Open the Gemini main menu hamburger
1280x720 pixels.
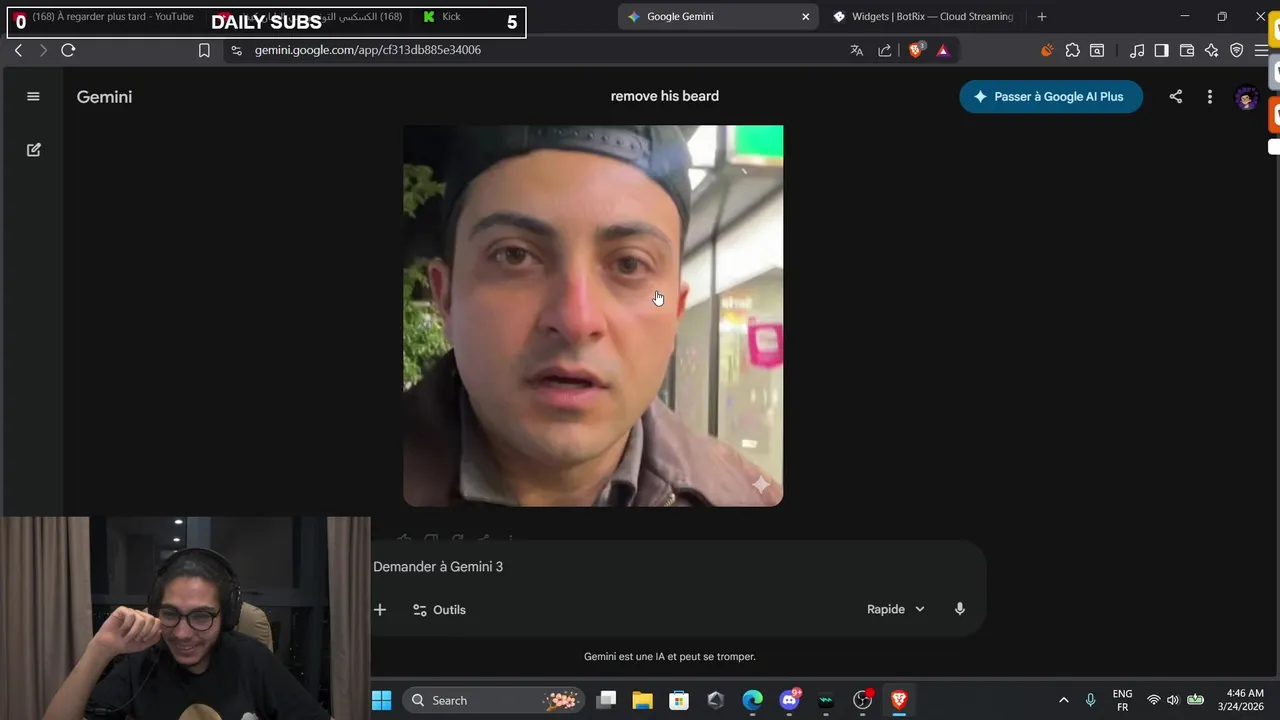coord(33,96)
